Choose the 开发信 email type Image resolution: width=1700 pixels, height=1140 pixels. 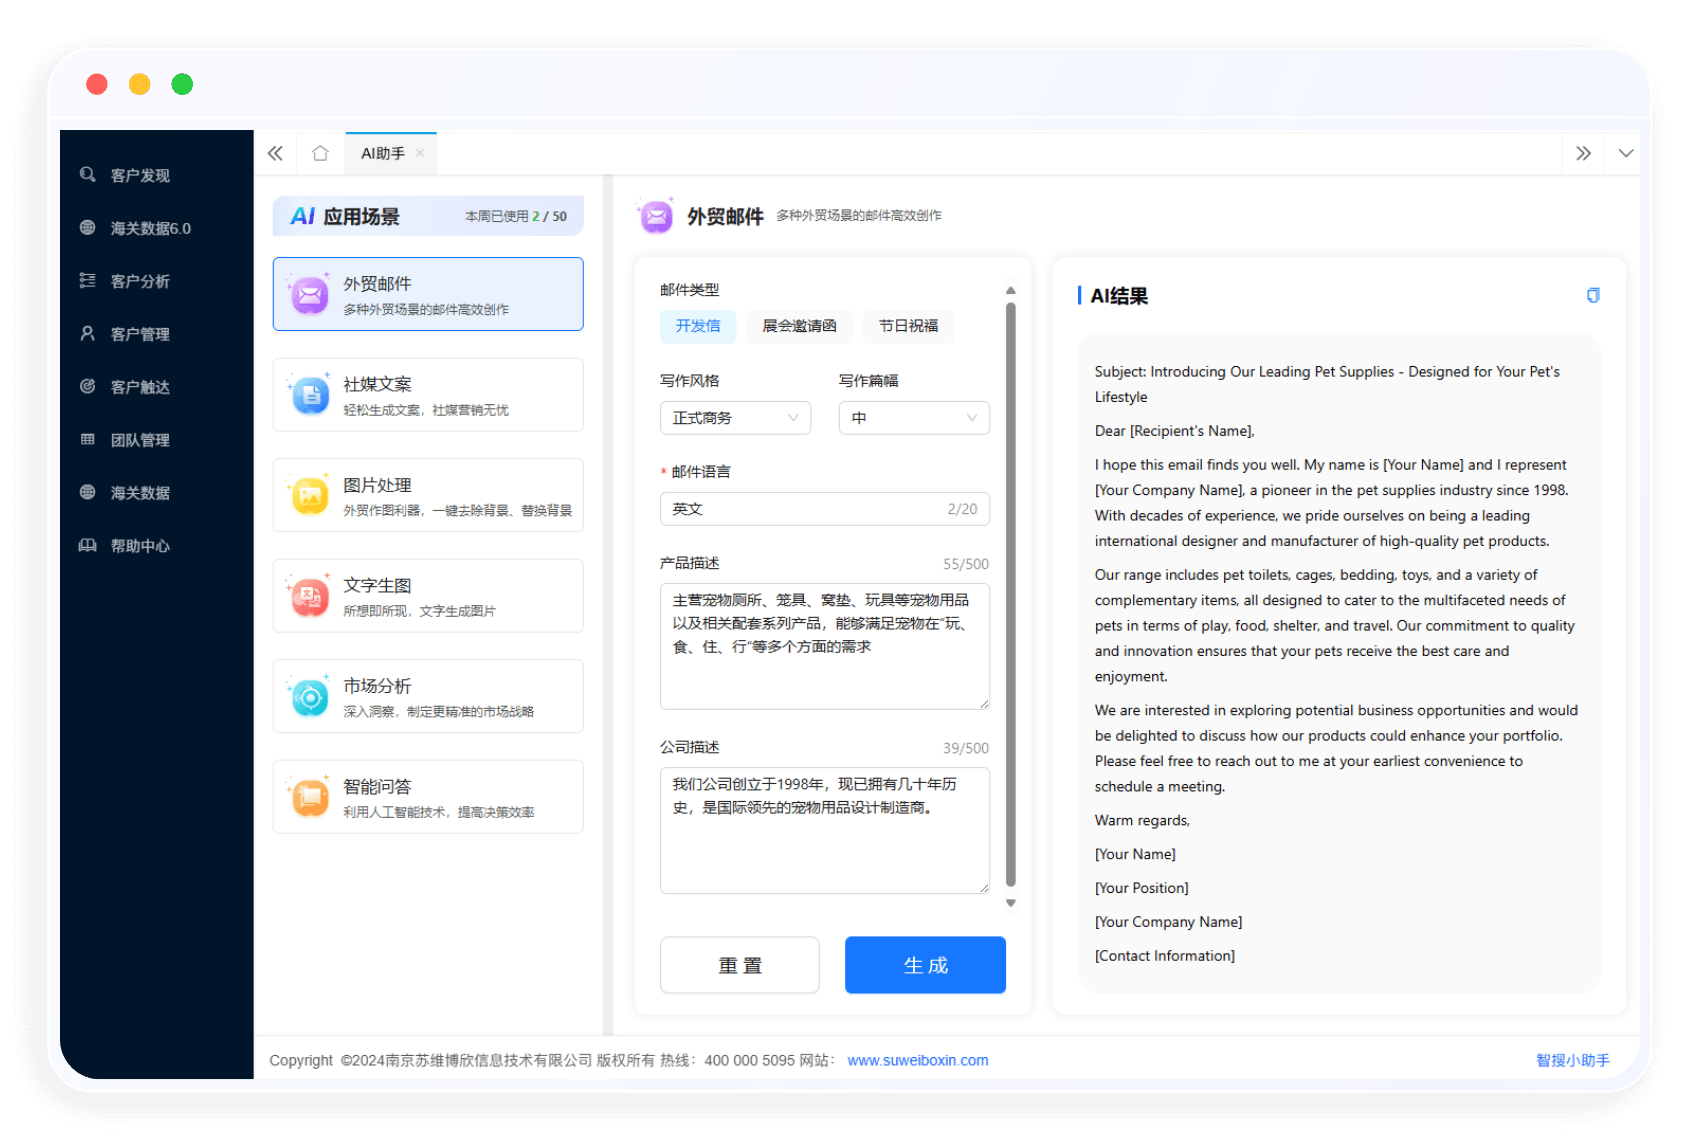click(698, 326)
